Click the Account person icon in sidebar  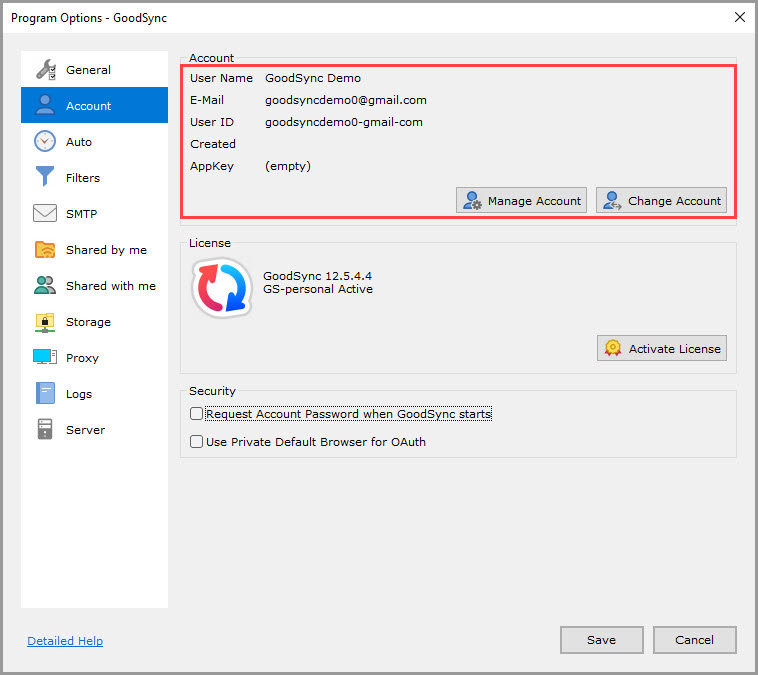pyautogui.click(x=45, y=105)
